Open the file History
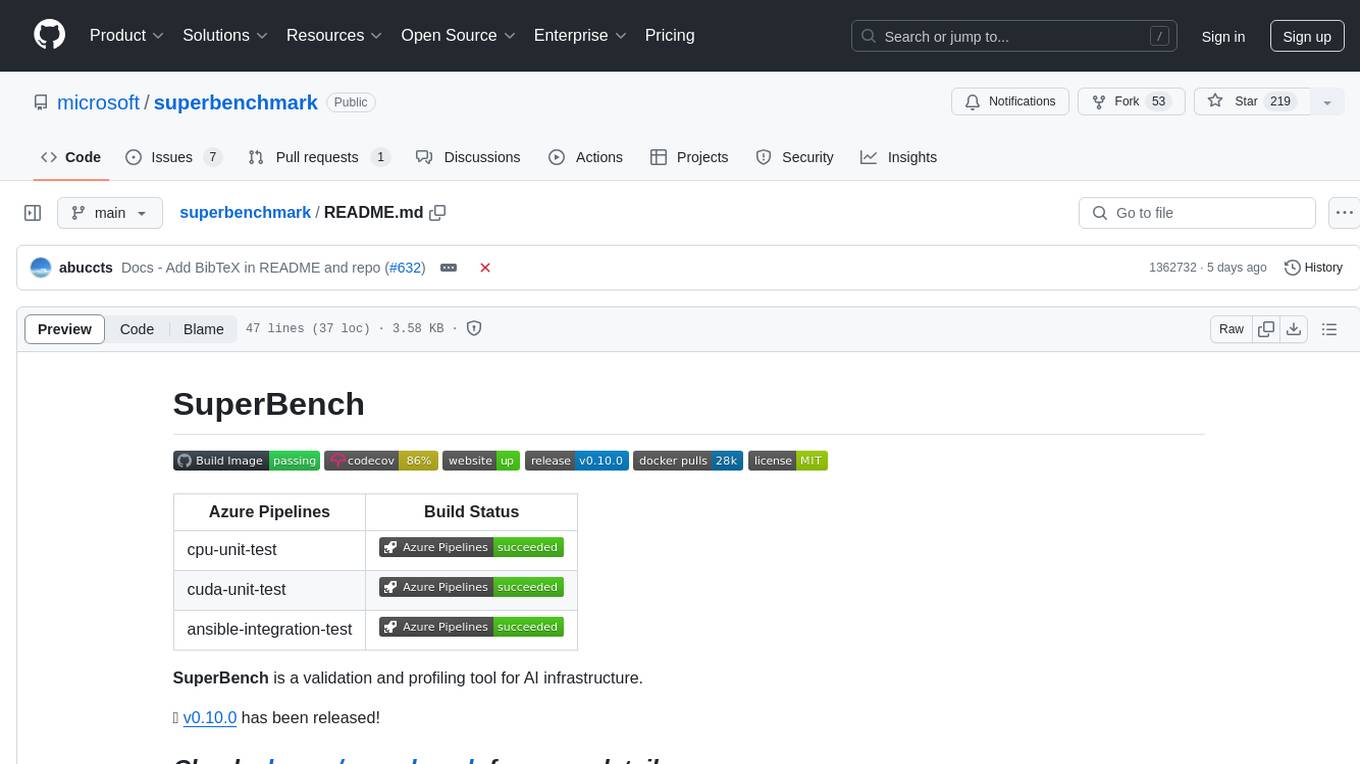Viewport: 1360px width, 764px height. click(1313, 268)
